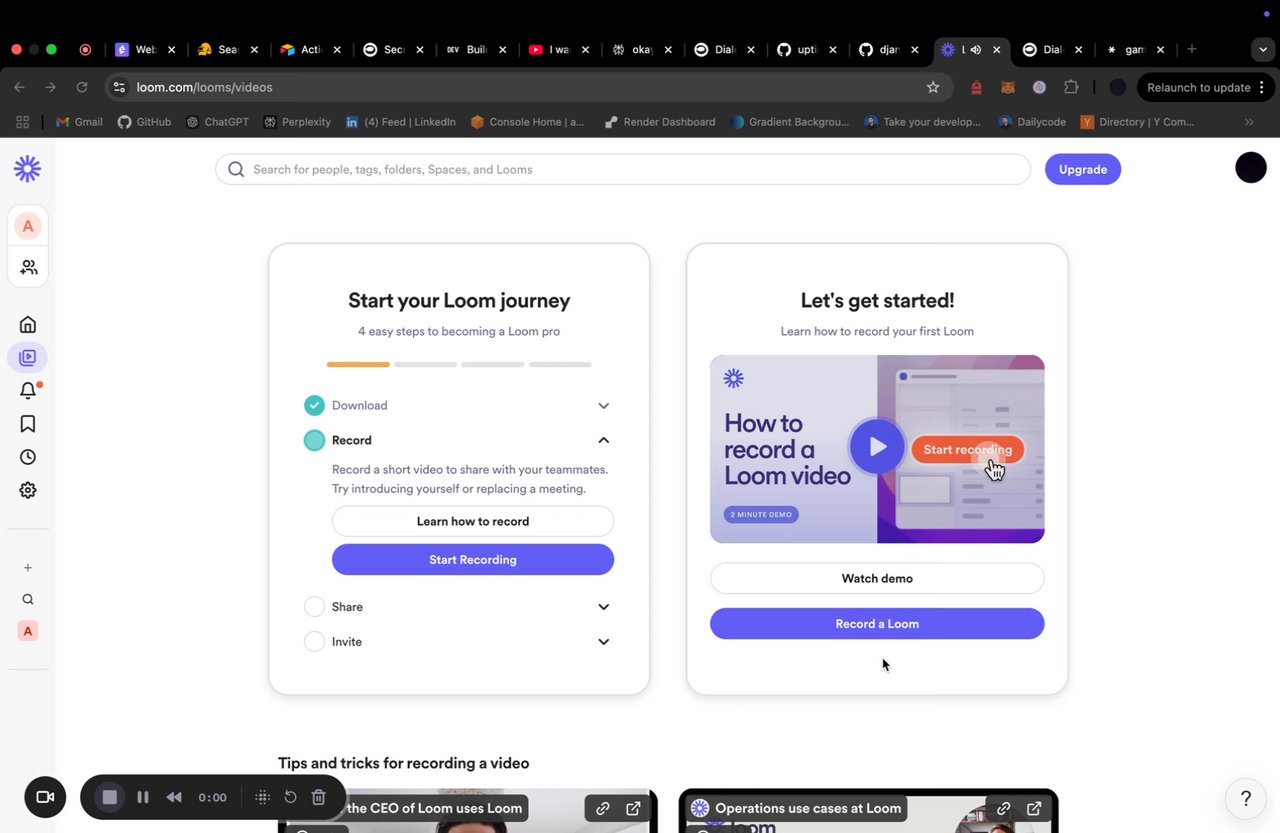Viewport: 1280px width, 833px height.
Task: Expand the Download step chevron
Action: coord(603,406)
